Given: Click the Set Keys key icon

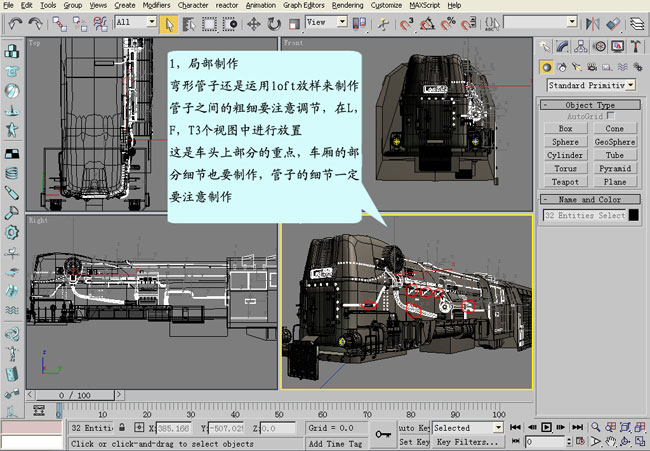Looking at the screenshot, I should coord(383,434).
